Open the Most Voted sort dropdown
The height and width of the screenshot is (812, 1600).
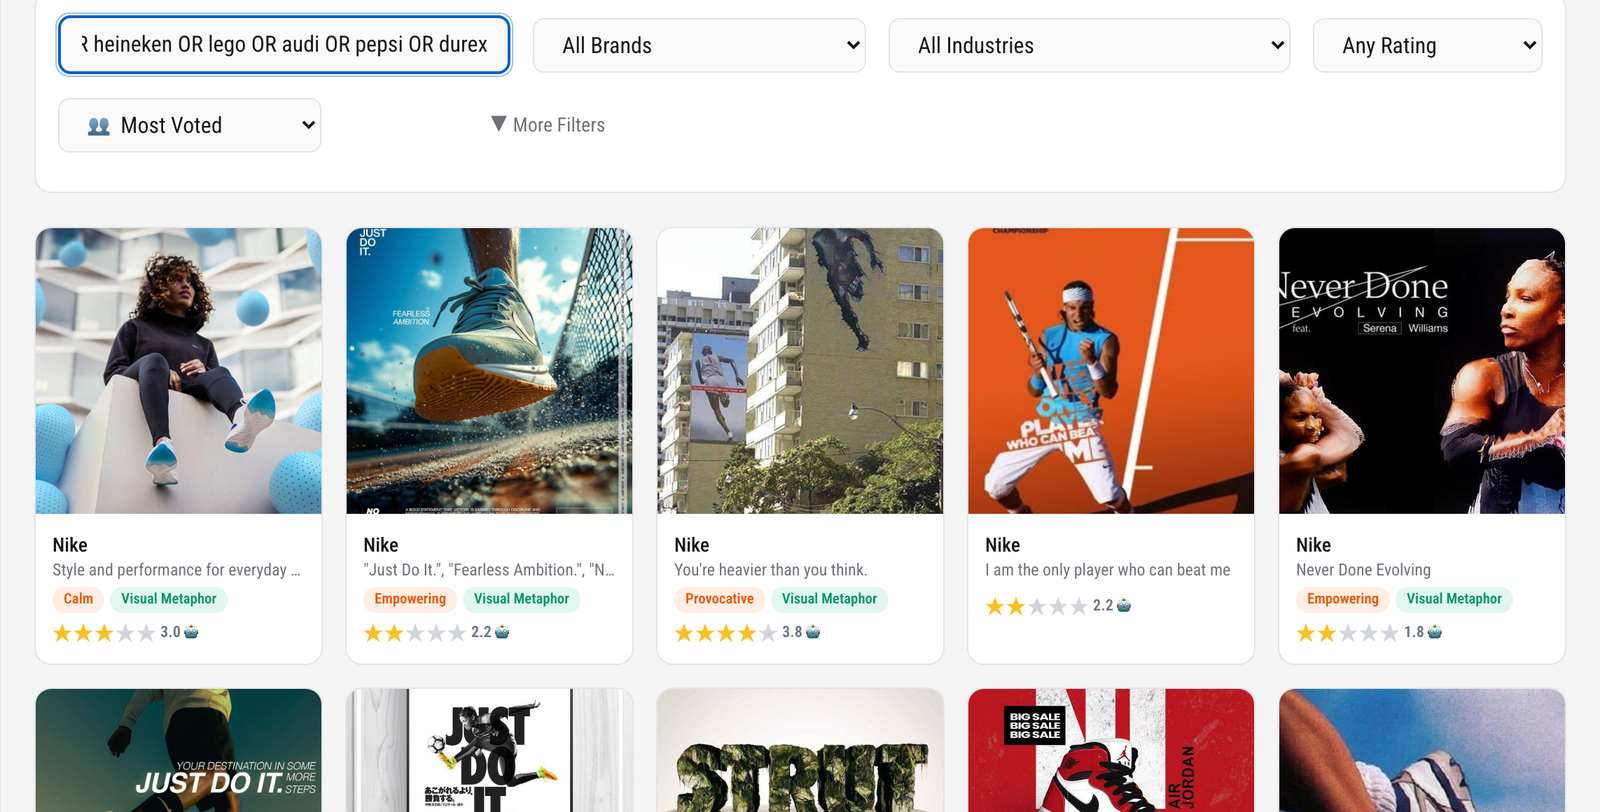(189, 125)
